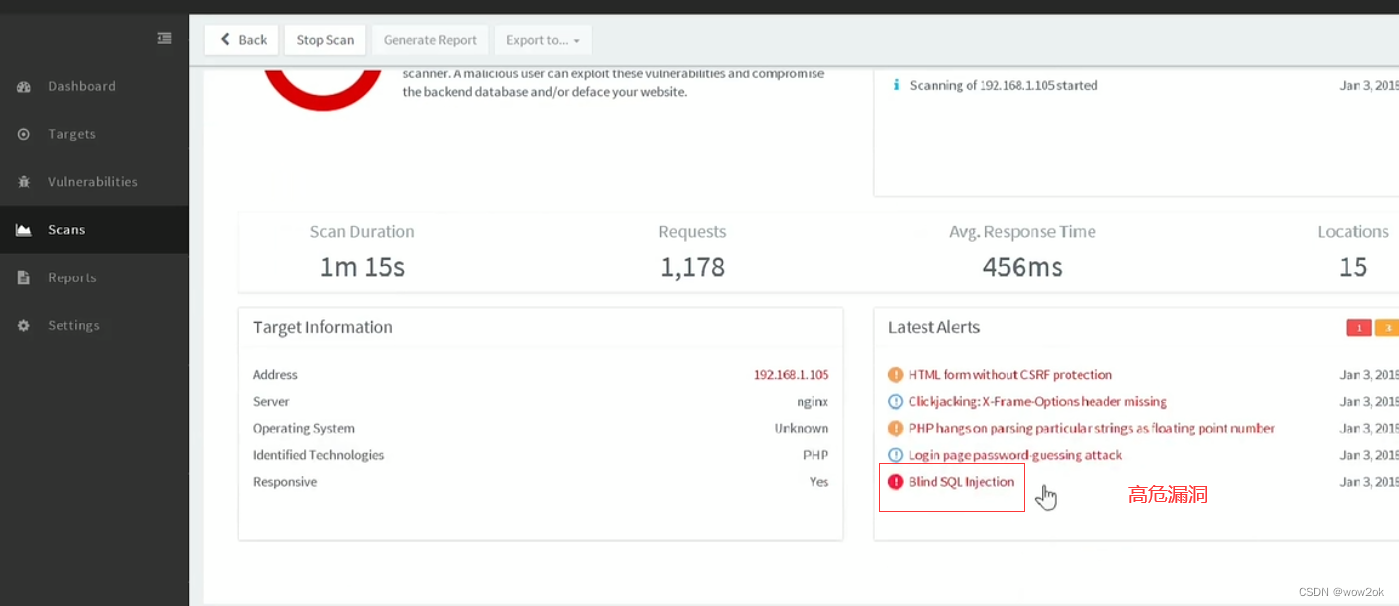Screen dimensions: 1399x606
Task: Open the Clickjacking X-Frame-Options alert
Action: point(1037,402)
